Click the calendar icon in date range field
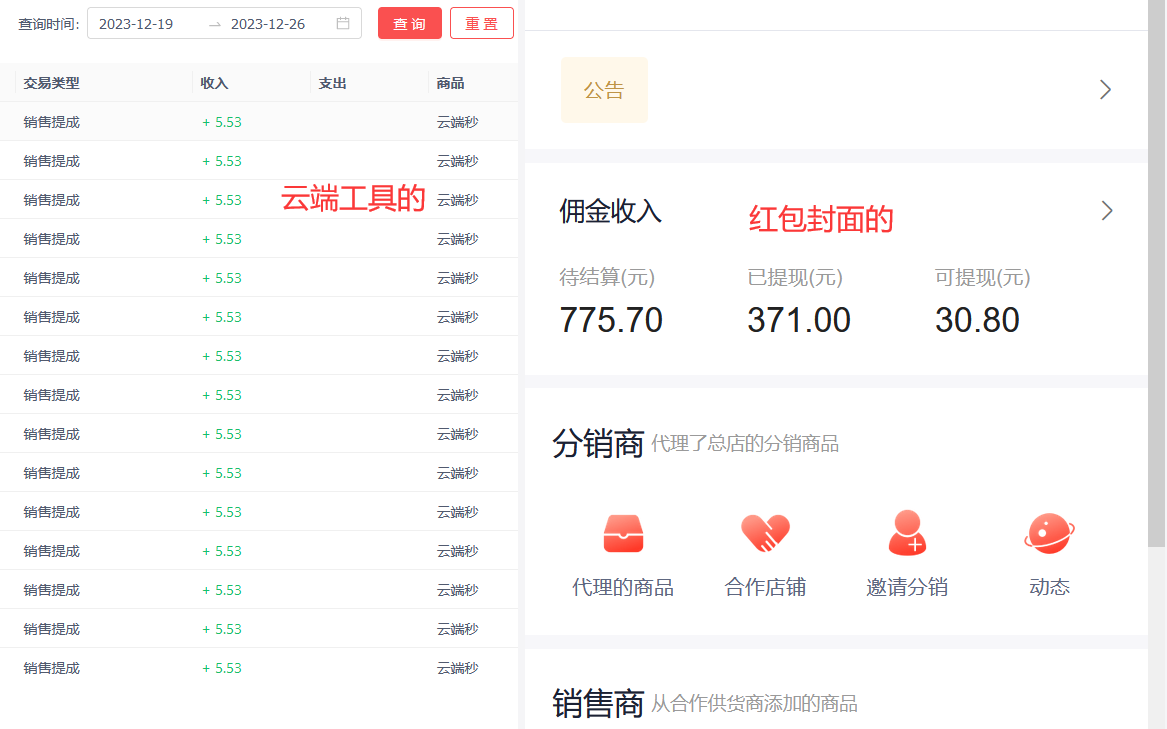Viewport: 1167px width, 729px height. pyautogui.click(x=343, y=24)
